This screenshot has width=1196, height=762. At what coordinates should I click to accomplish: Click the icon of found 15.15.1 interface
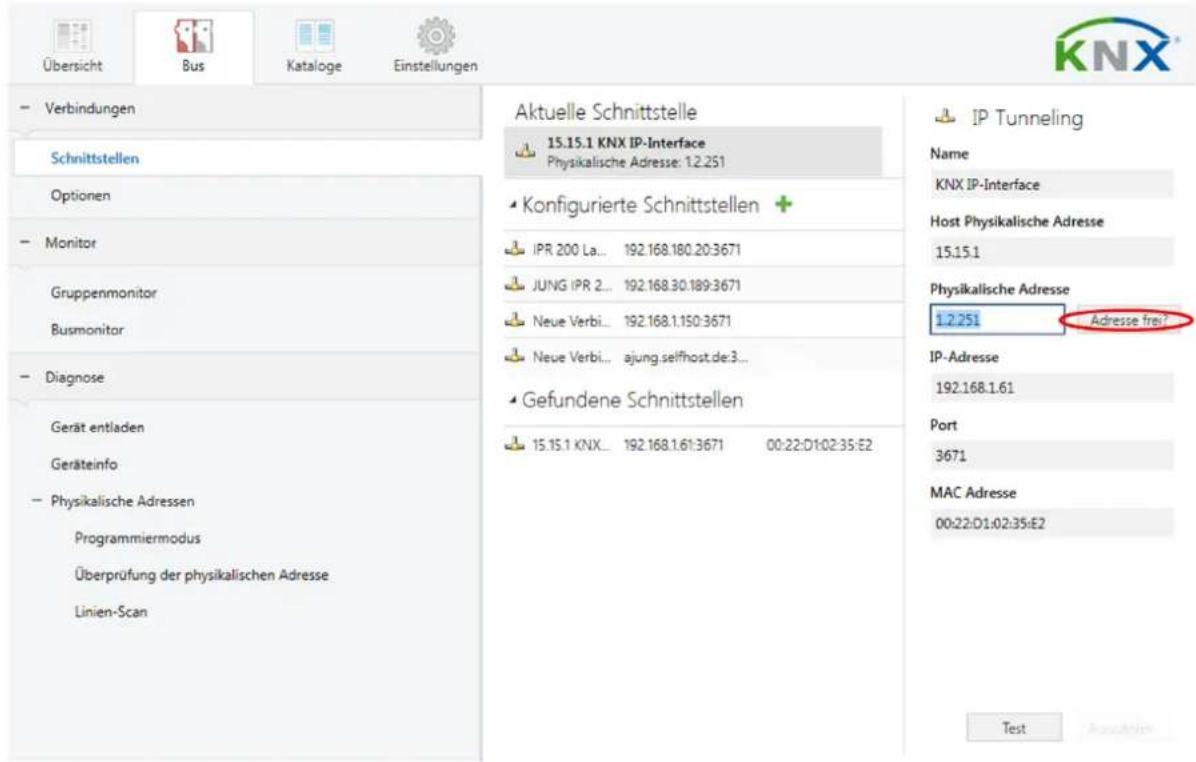point(515,444)
